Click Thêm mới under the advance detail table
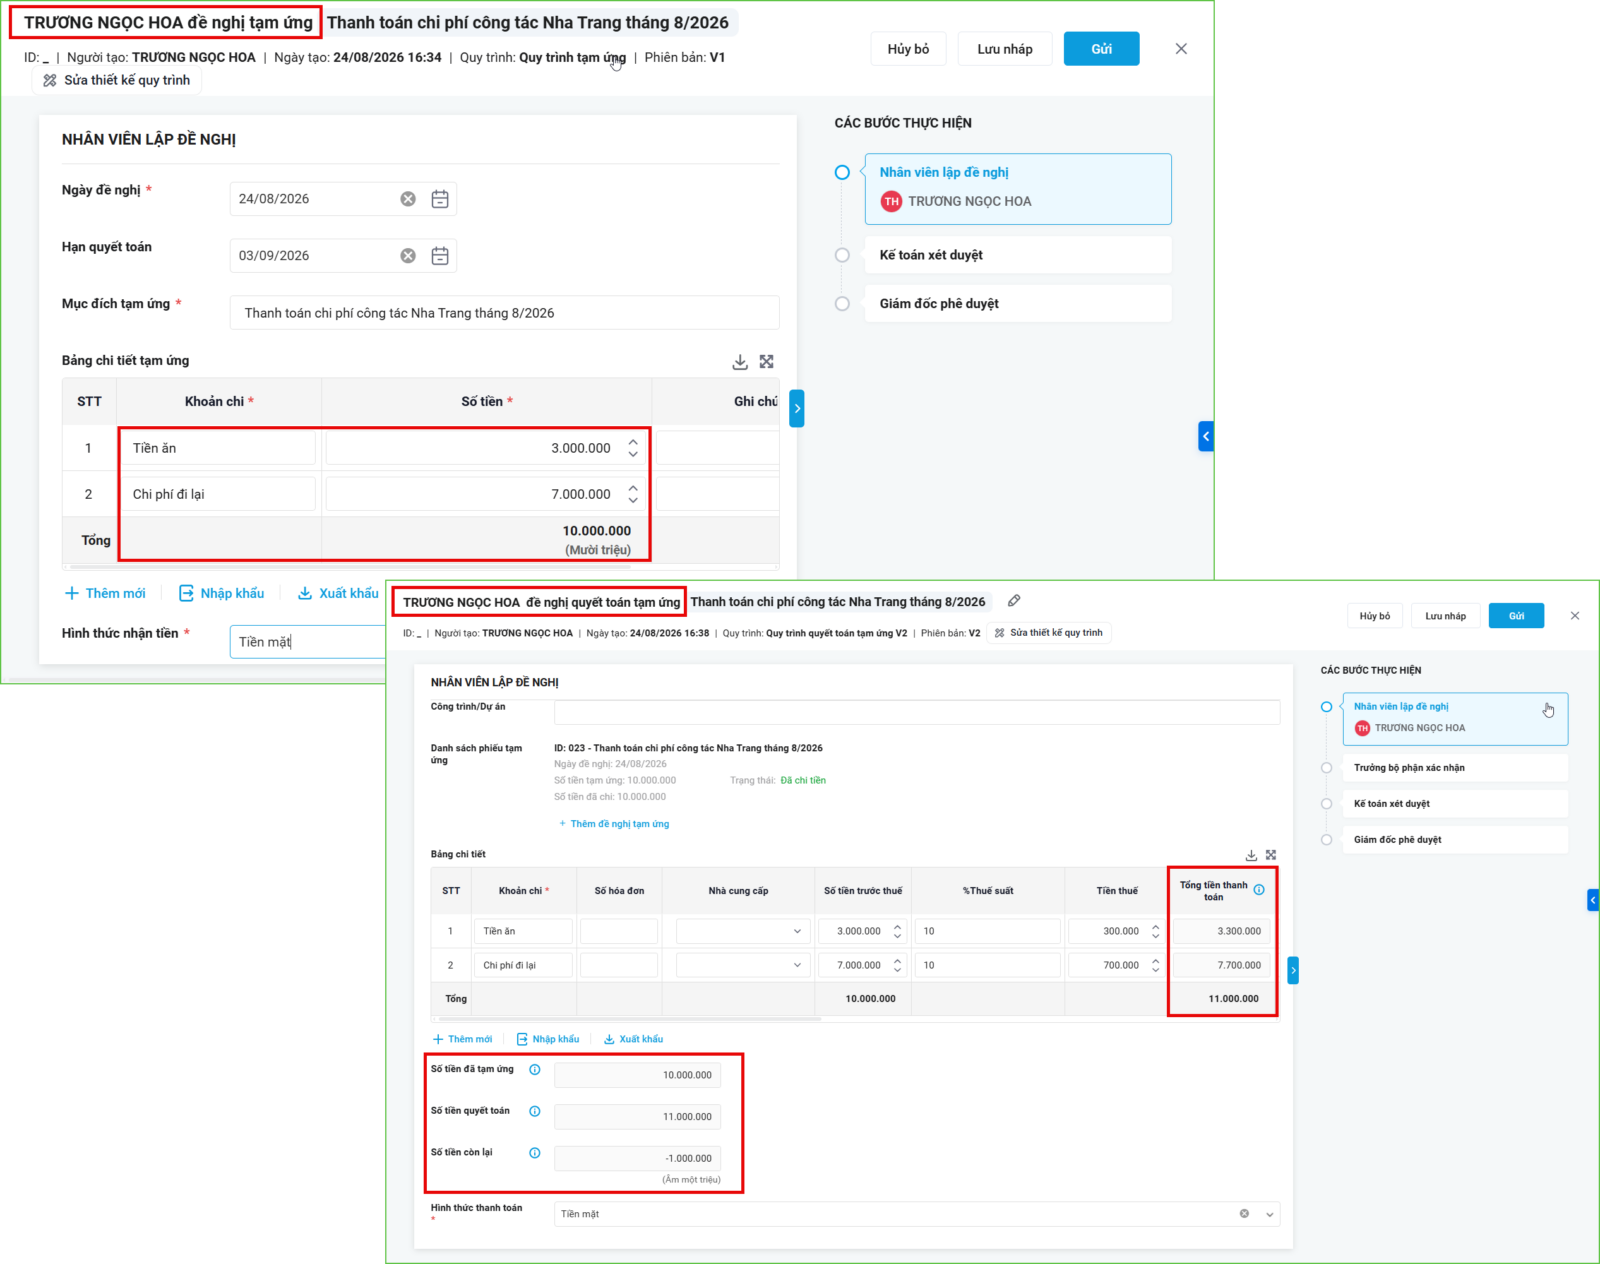Screen dimensions: 1600x1264 [x=105, y=593]
